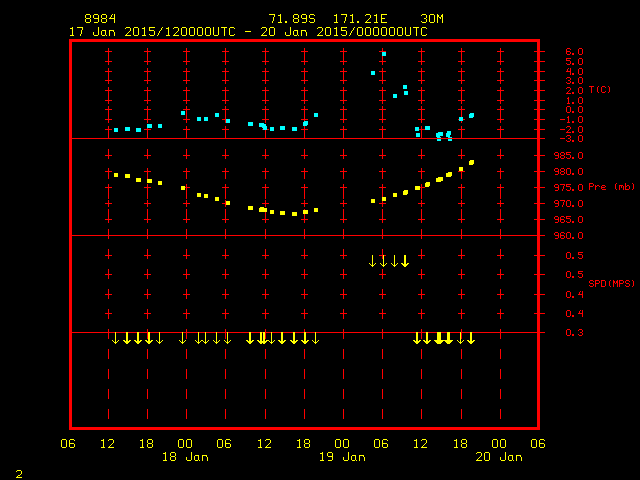This screenshot has width=640, height=480.
Task: Click the leftmost wind arrow on 0.3 line
Action: coord(116,338)
